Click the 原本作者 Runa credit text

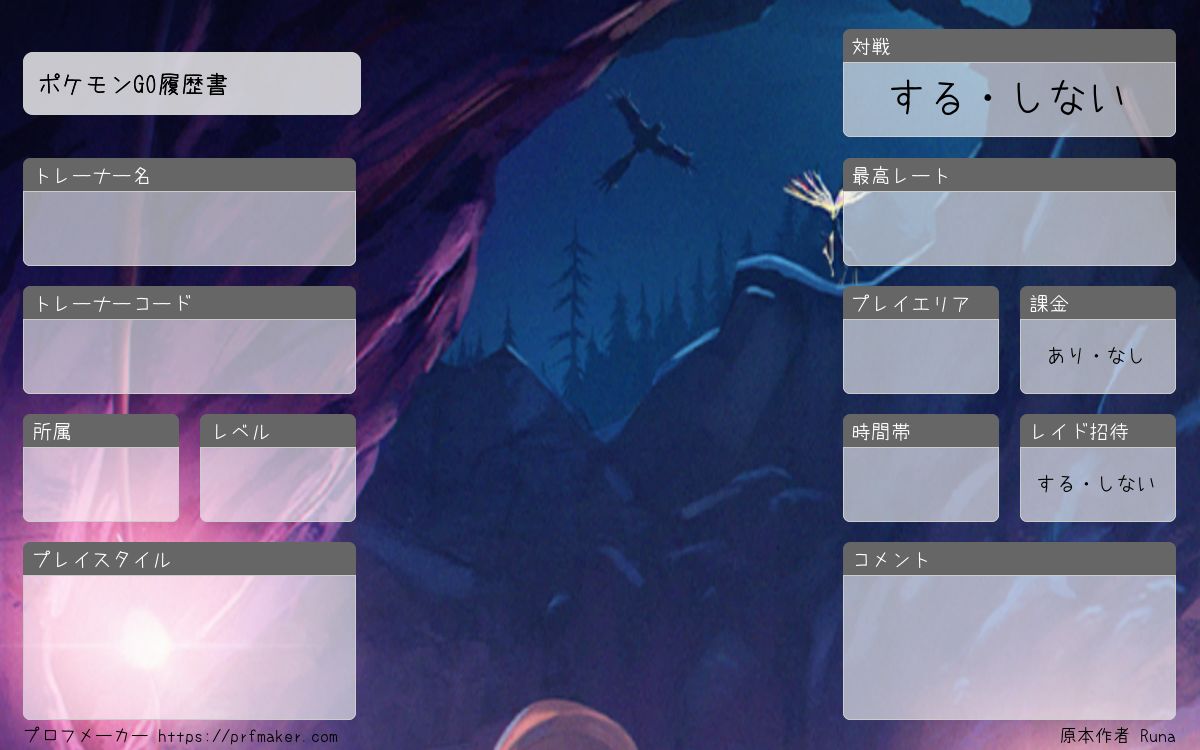coord(1117,736)
